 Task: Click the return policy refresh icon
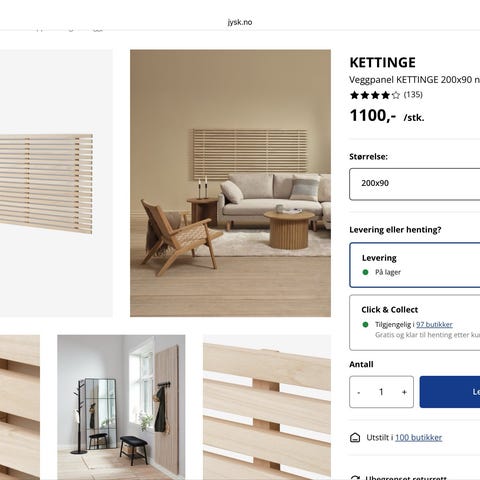coord(355,477)
